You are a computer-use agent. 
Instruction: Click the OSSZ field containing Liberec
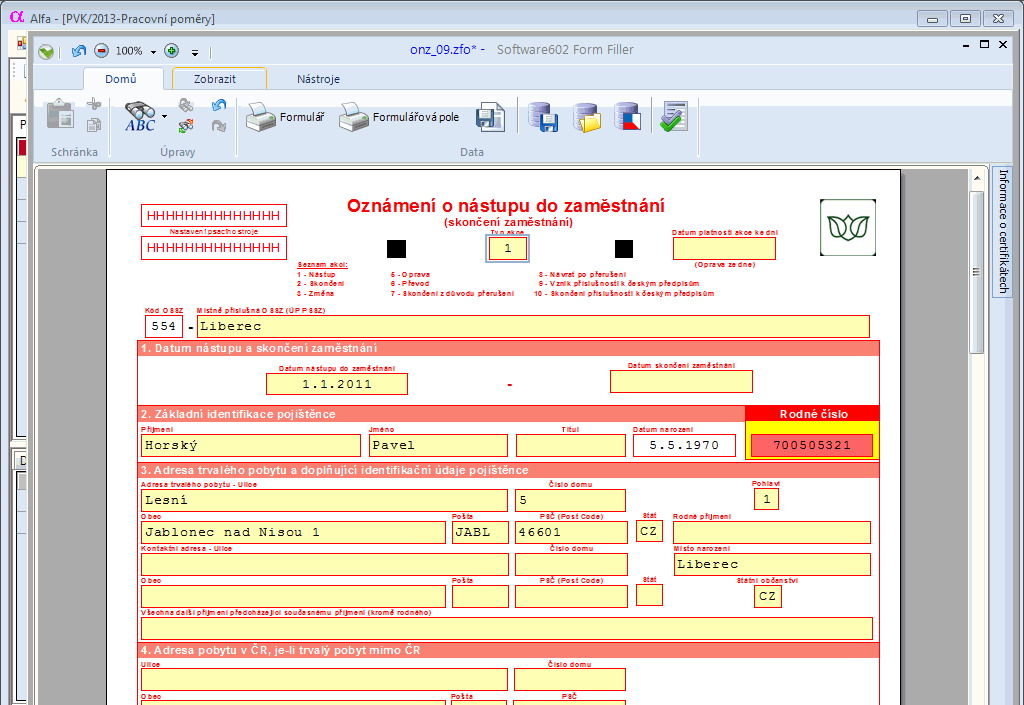coord(533,326)
